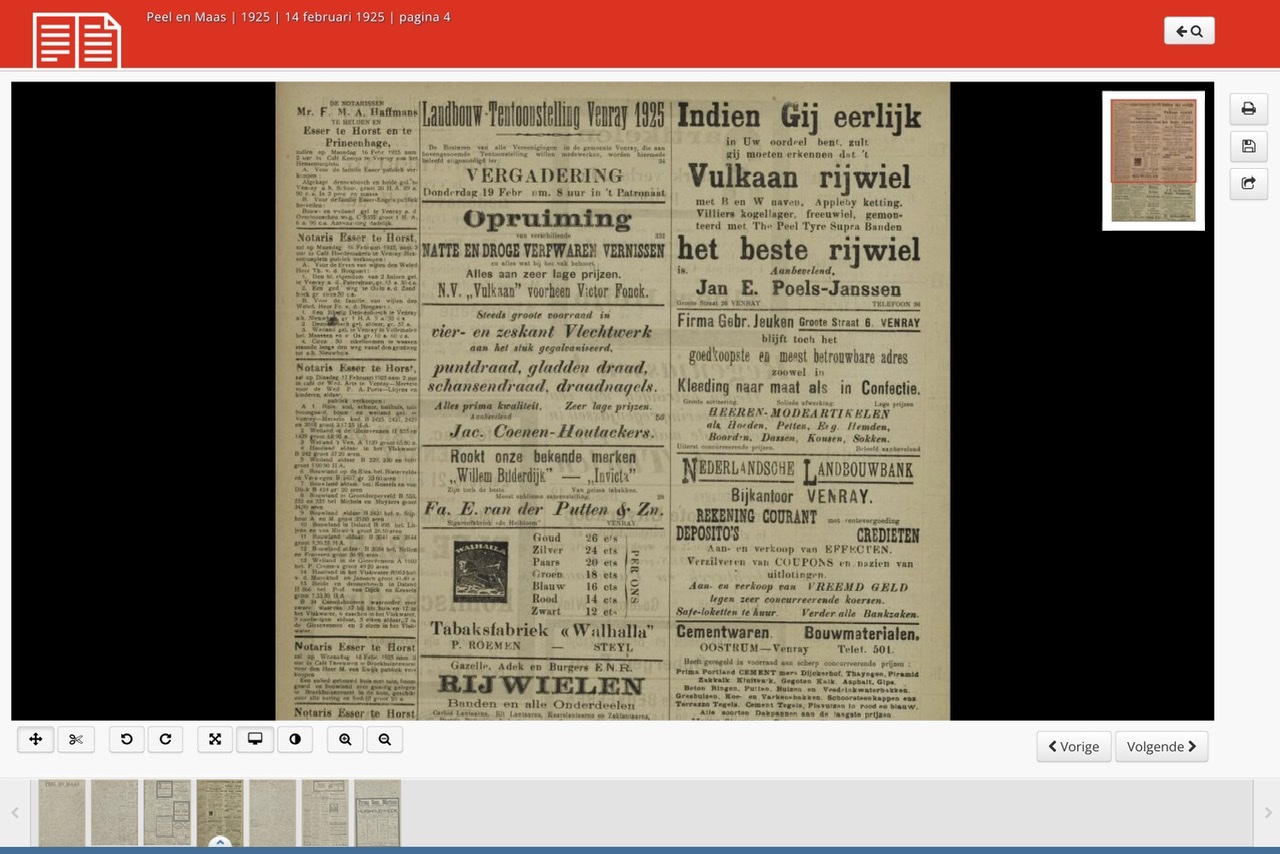
Task: Go to previous page with Vorige
Action: coord(1073,747)
